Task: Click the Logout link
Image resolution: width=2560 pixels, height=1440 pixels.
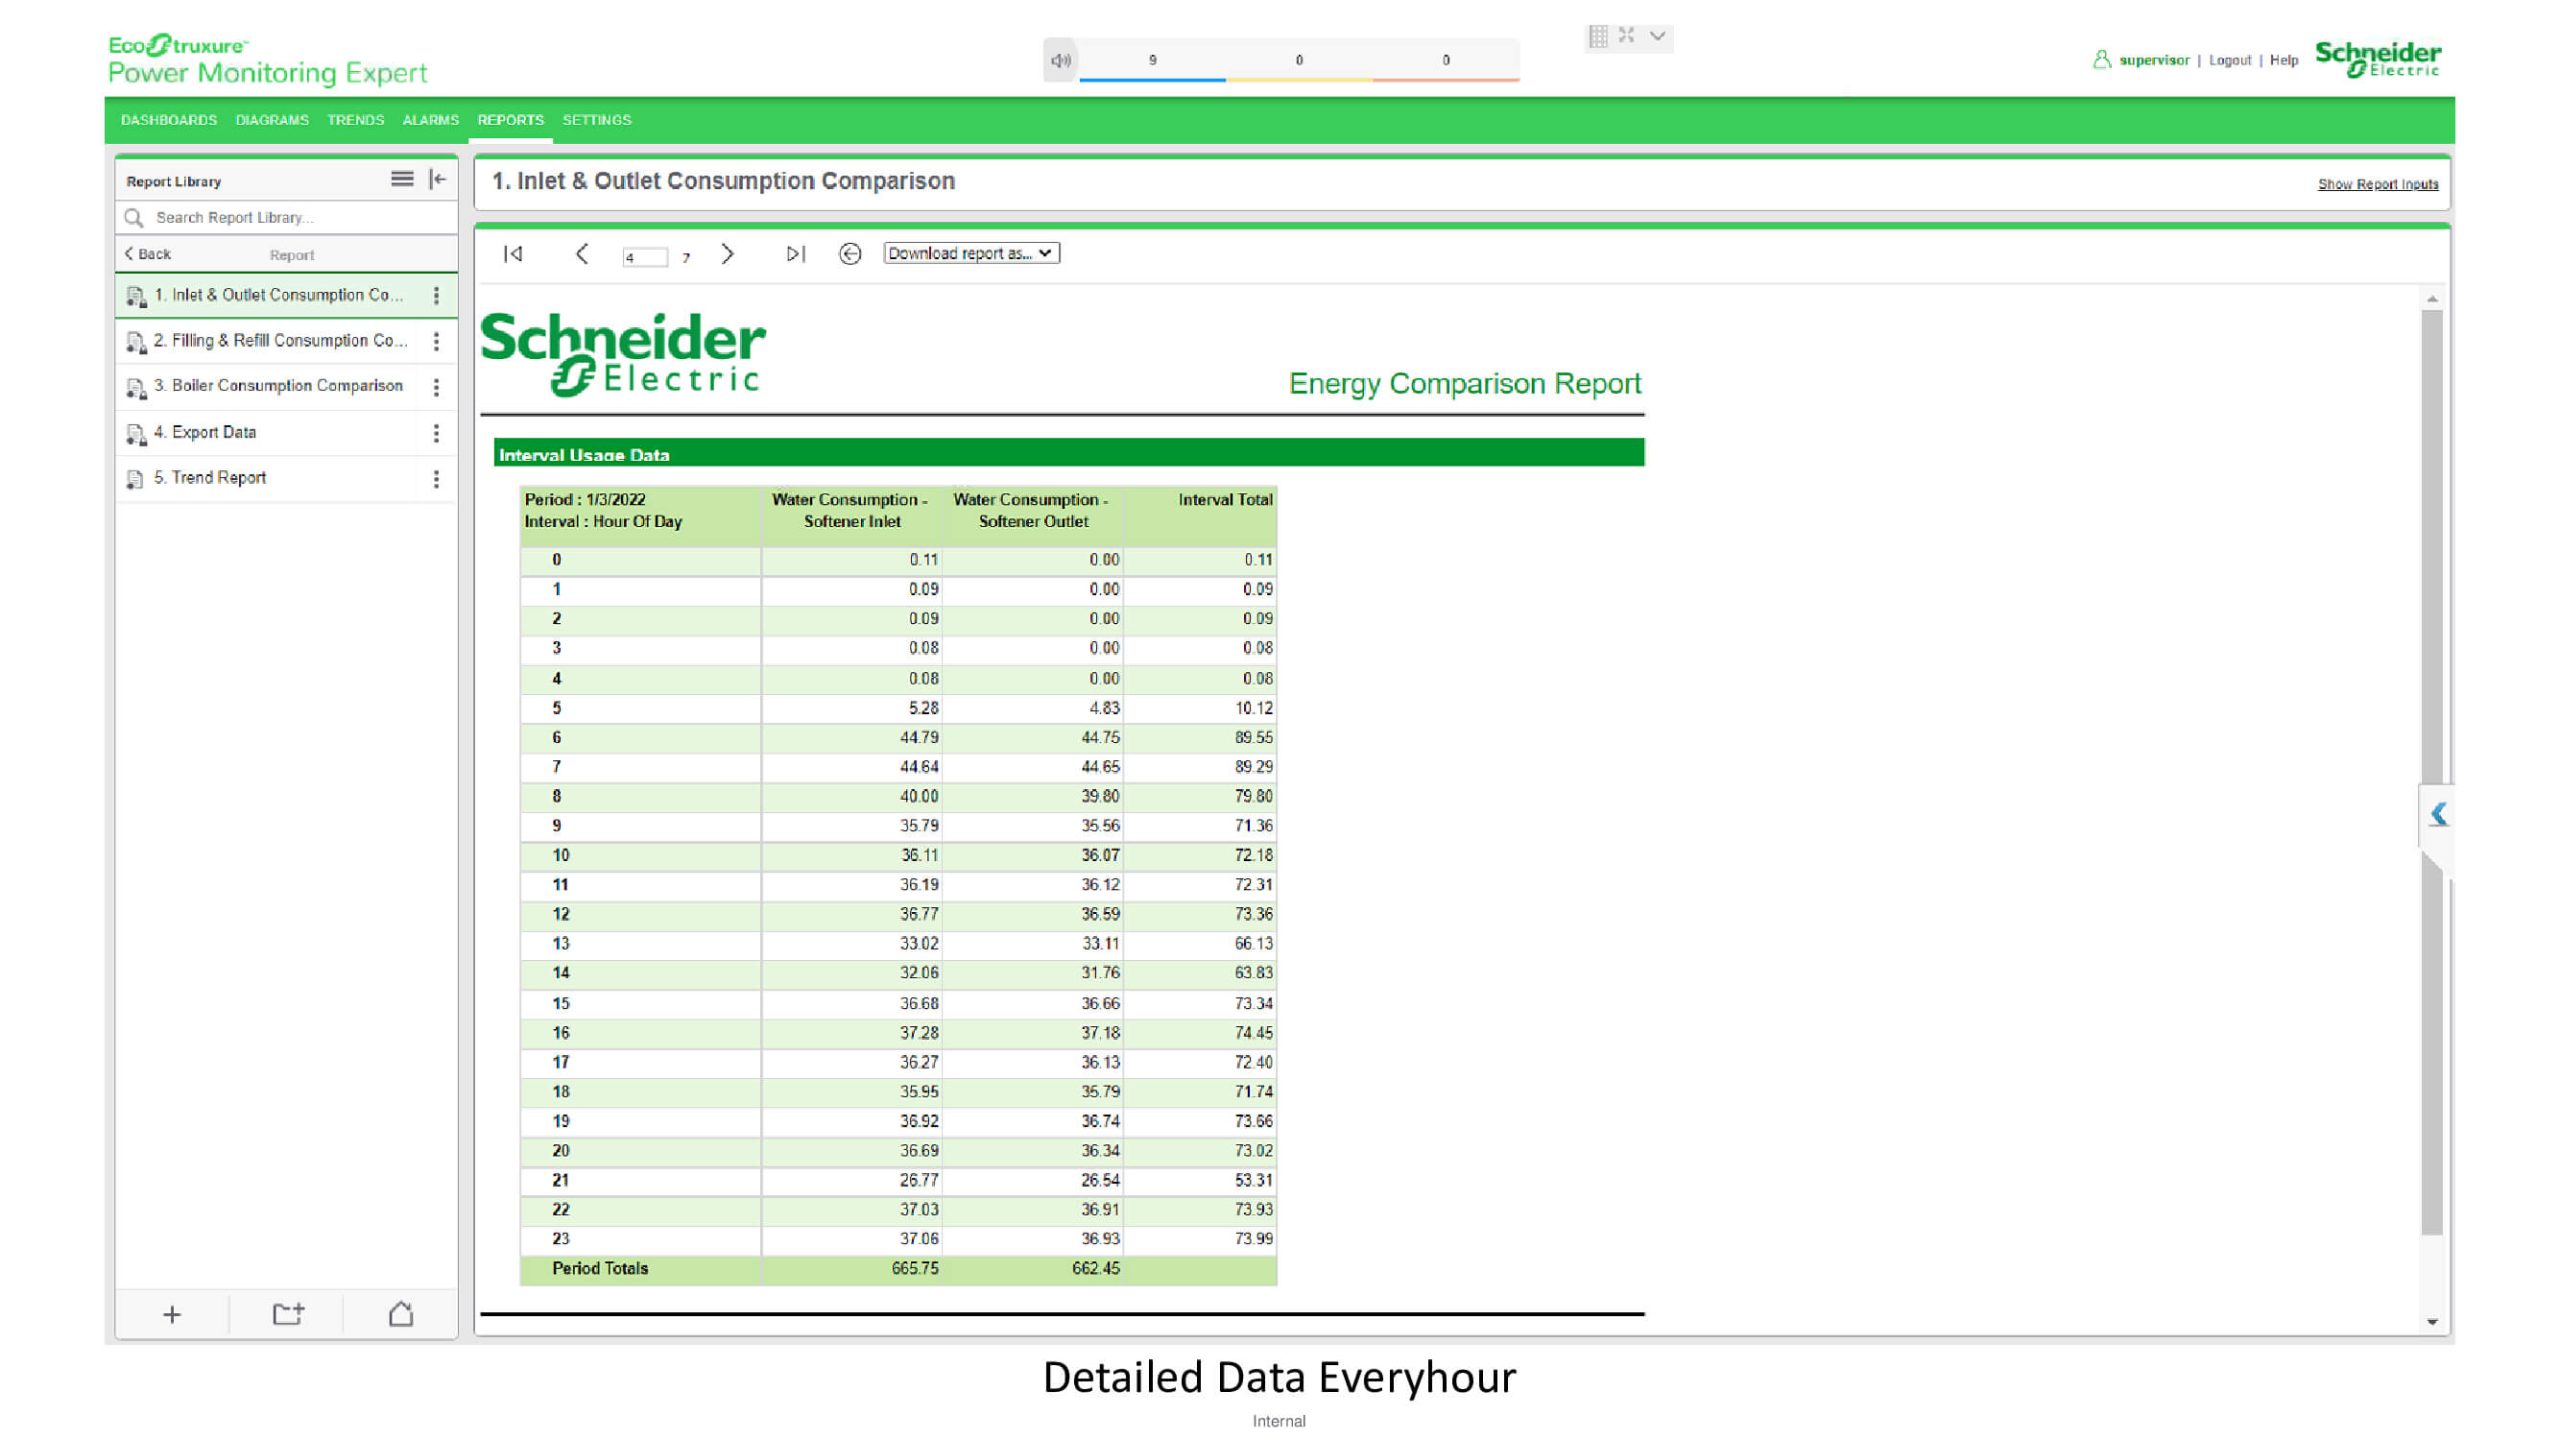Action: click(2229, 60)
